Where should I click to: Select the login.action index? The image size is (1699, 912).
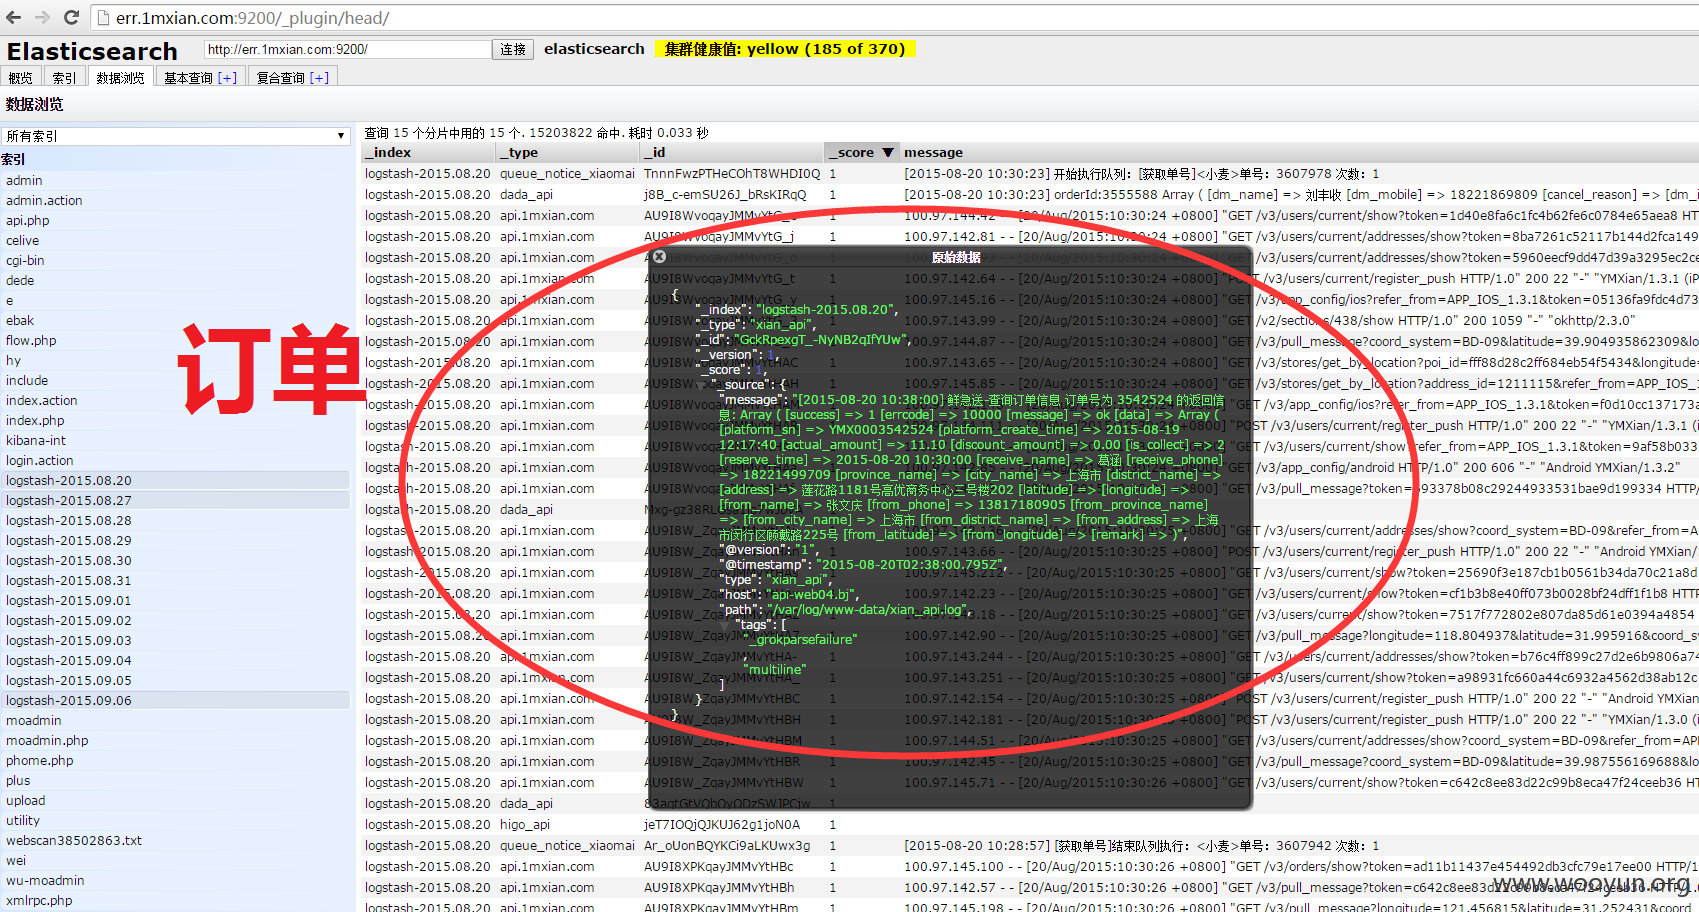(175, 461)
